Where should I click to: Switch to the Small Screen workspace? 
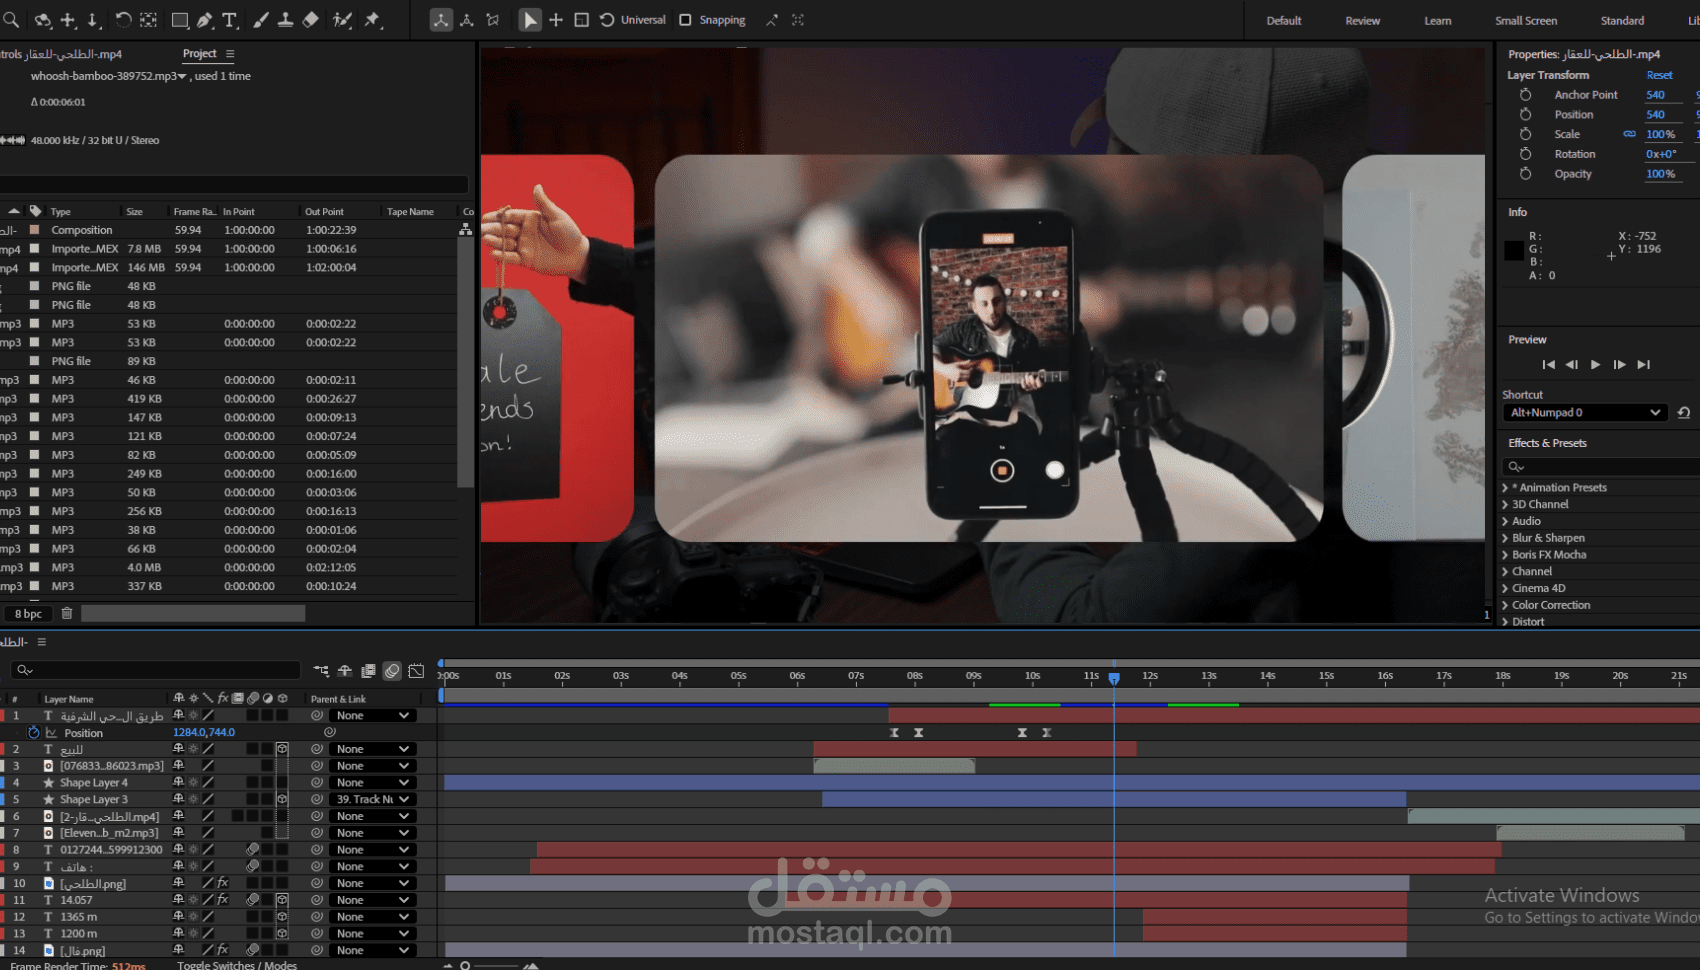[x=1526, y=21]
